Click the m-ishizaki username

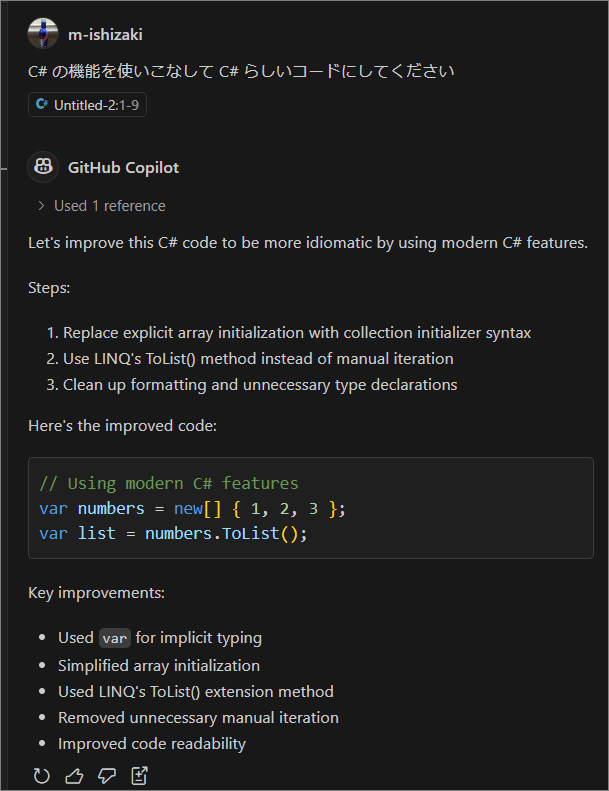tap(105, 34)
